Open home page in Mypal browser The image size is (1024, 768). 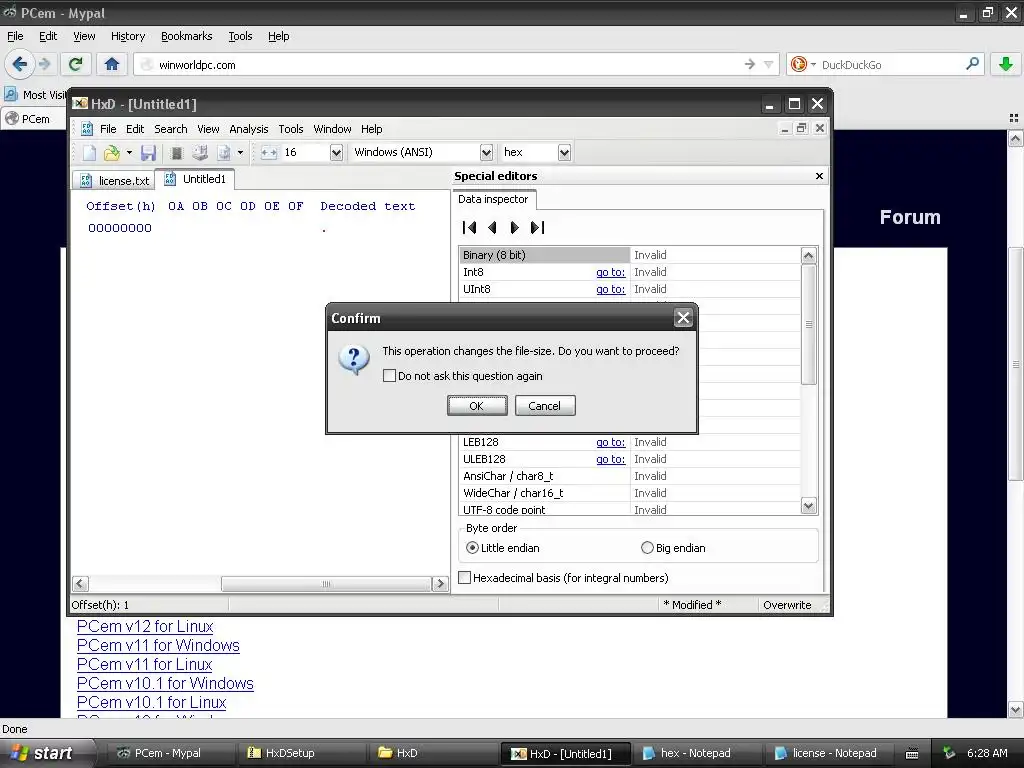coord(112,64)
